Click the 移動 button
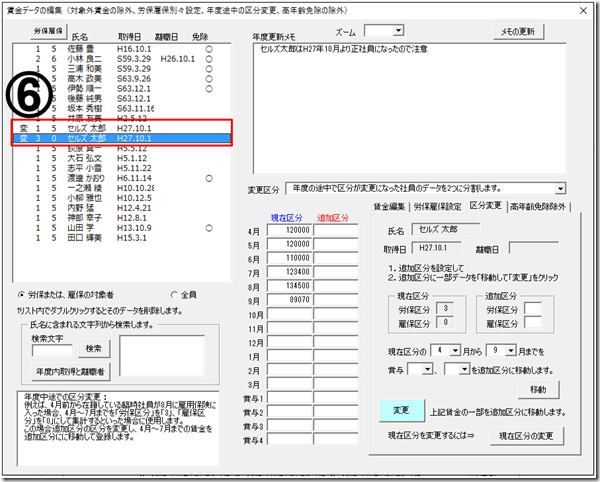The image size is (600, 482). (x=538, y=389)
